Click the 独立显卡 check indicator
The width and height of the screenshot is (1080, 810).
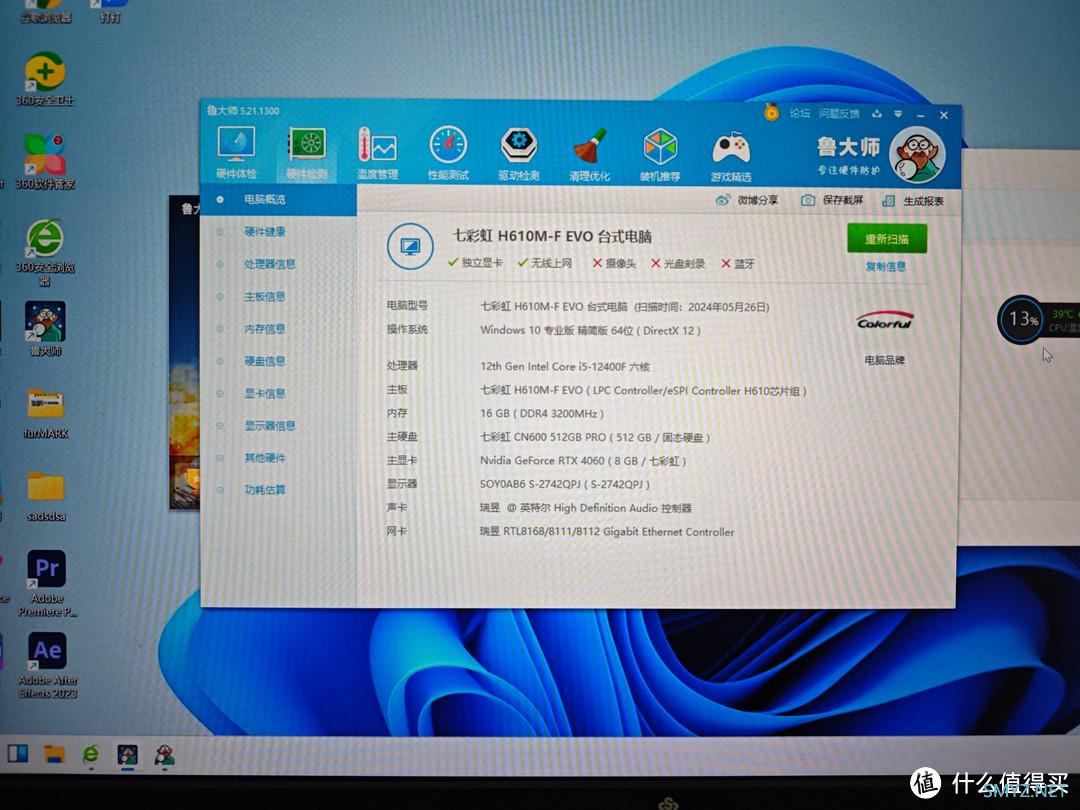pos(475,262)
